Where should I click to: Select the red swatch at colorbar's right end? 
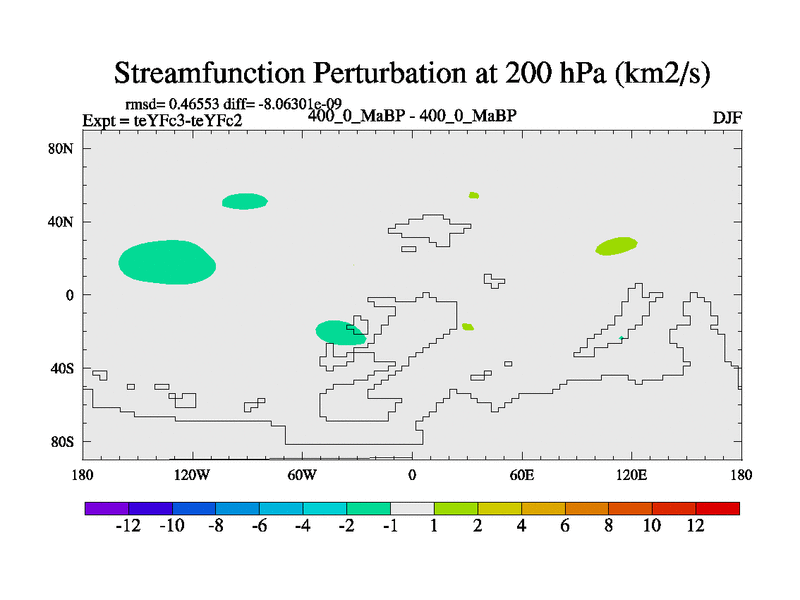pyautogui.click(x=718, y=508)
